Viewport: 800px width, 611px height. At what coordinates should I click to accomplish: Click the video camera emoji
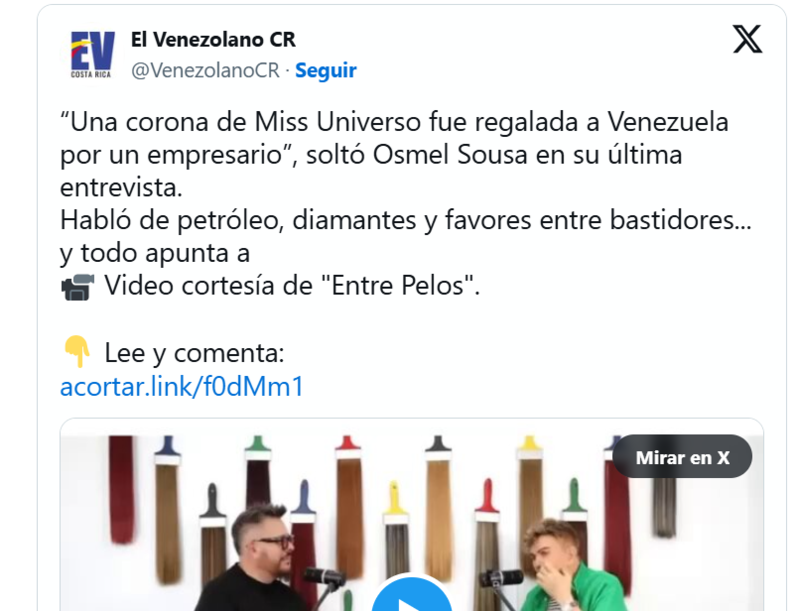pos(78,287)
